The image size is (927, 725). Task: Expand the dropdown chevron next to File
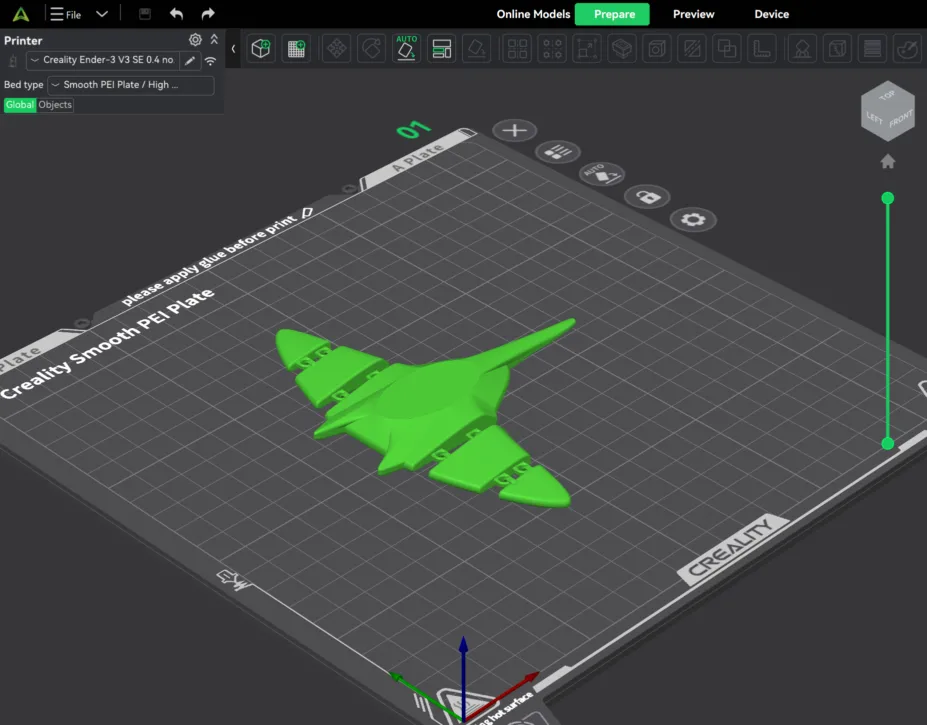click(102, 14)
